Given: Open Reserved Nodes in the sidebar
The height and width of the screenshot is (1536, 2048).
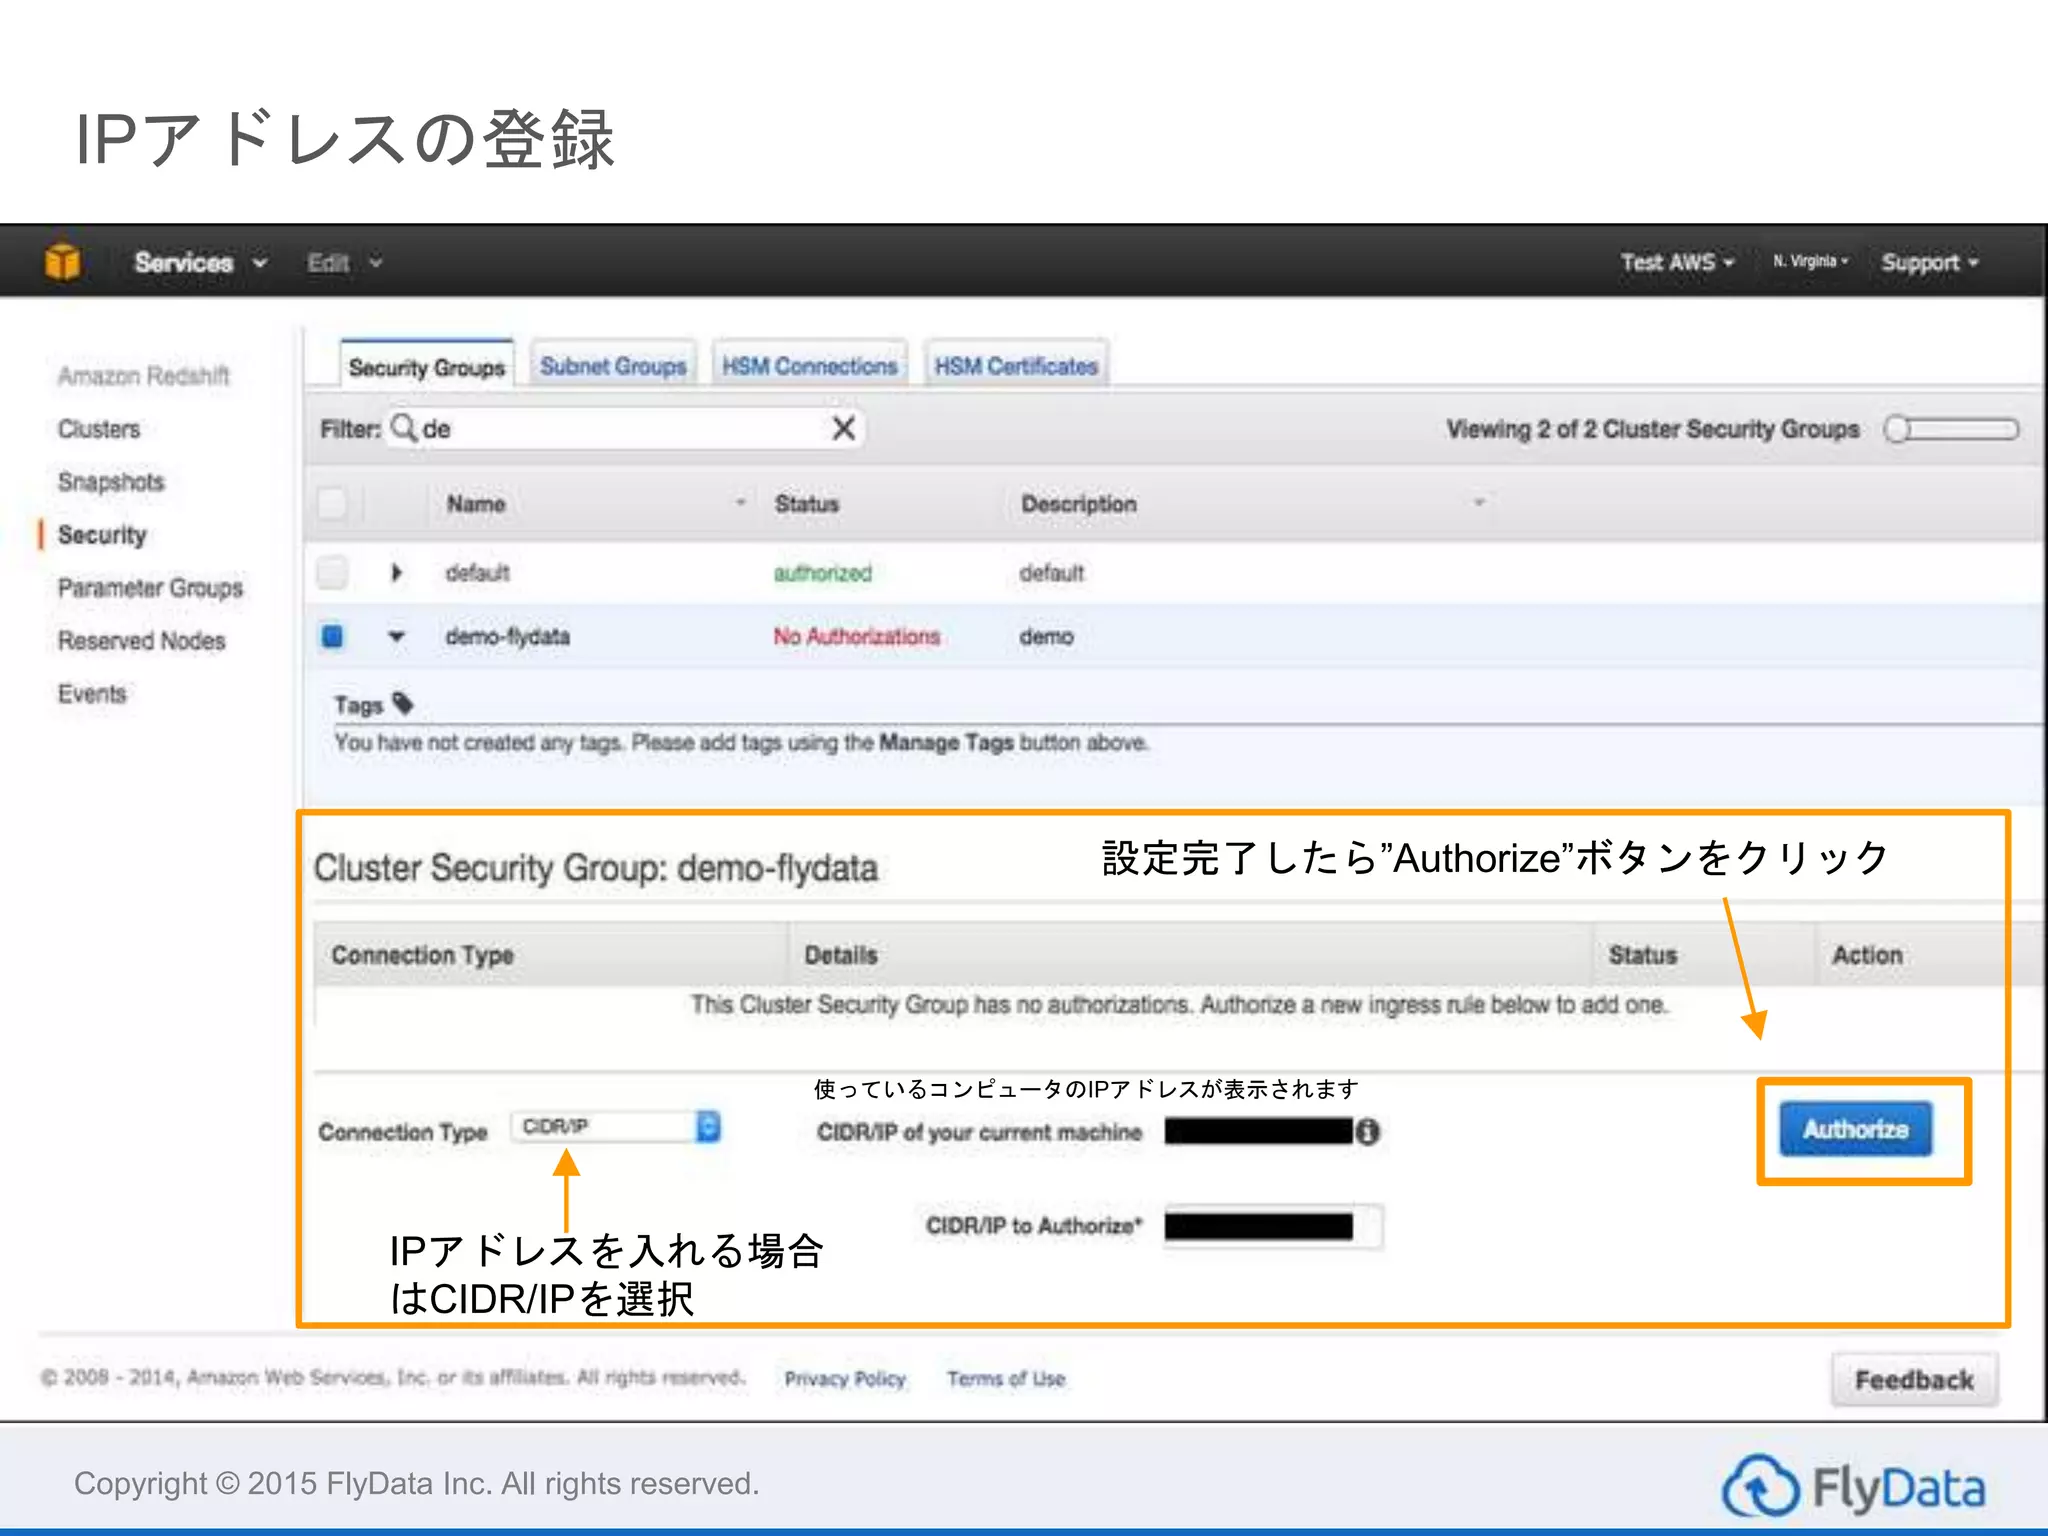Looking at the screenshot, I should pos(142,641).
